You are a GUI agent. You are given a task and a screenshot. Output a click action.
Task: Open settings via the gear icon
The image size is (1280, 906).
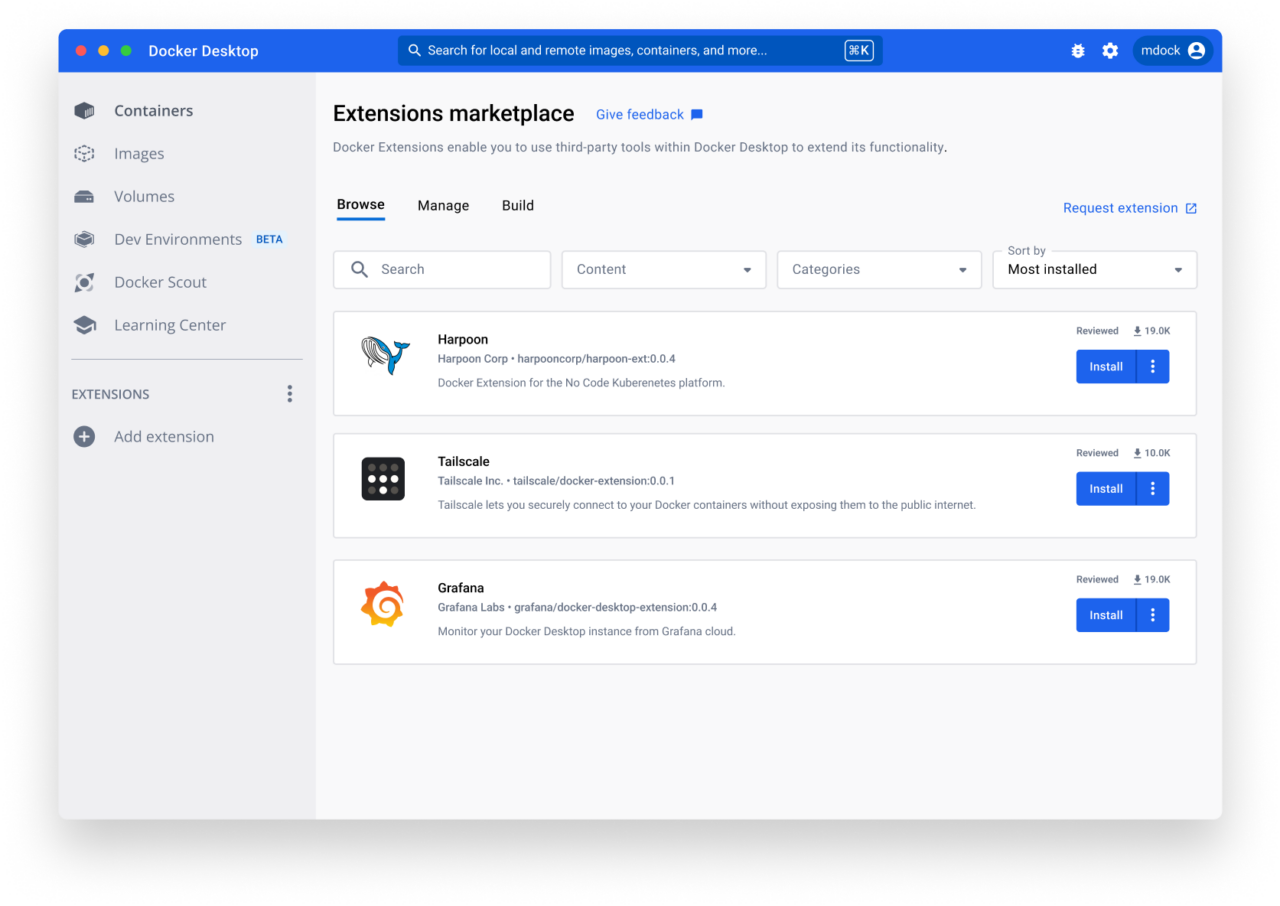point(1110,51)
